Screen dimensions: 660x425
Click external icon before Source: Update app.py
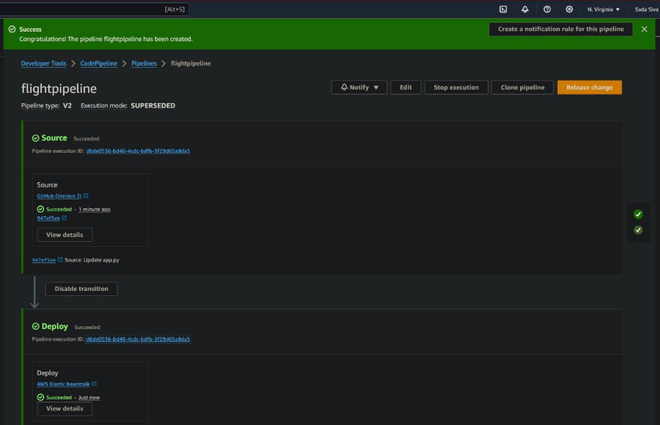click(60, 260)
